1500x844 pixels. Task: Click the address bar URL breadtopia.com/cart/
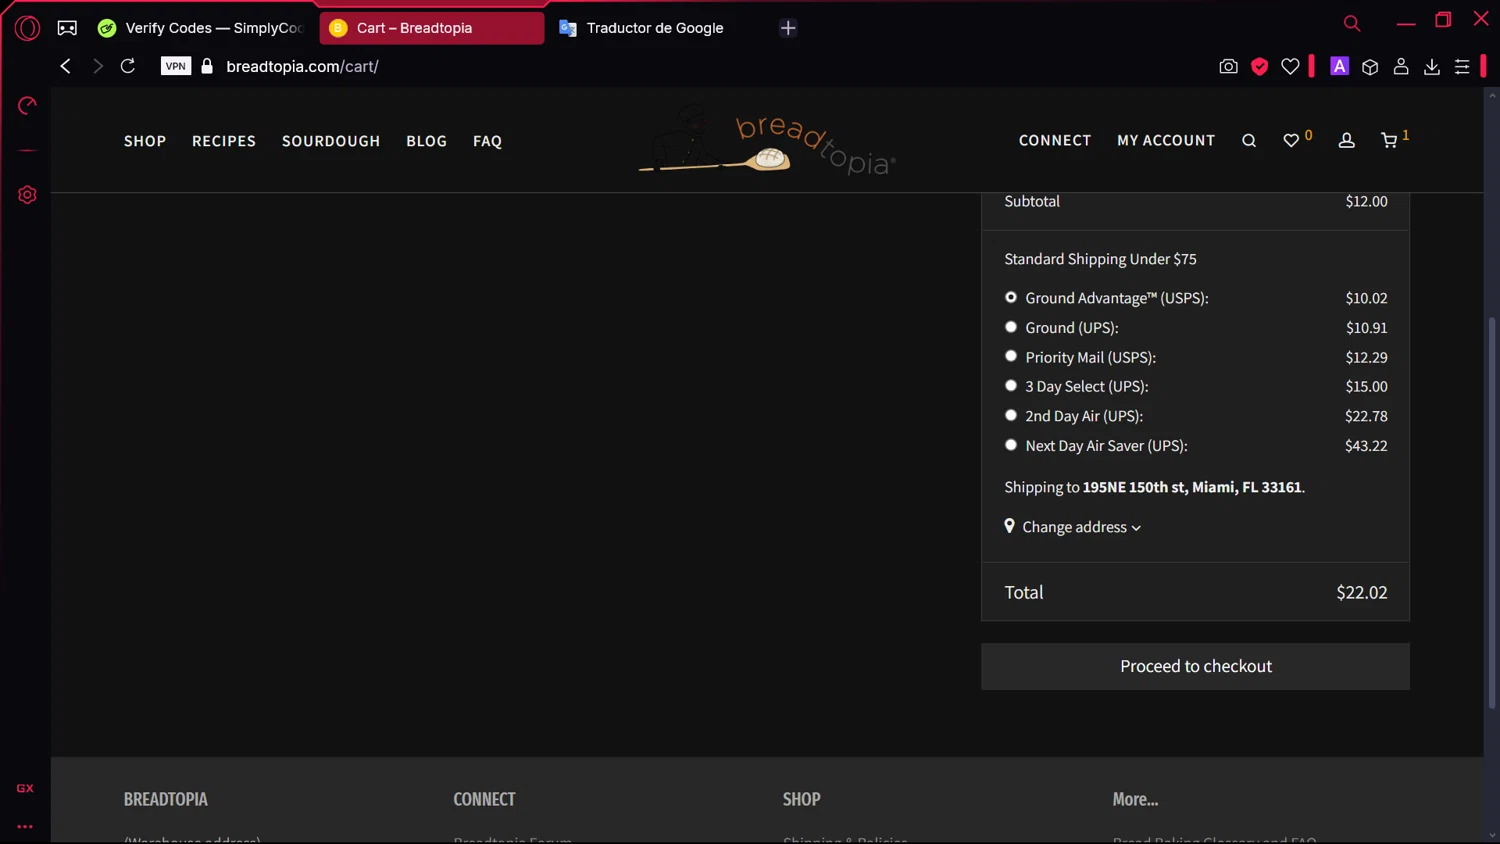(302, 66)
